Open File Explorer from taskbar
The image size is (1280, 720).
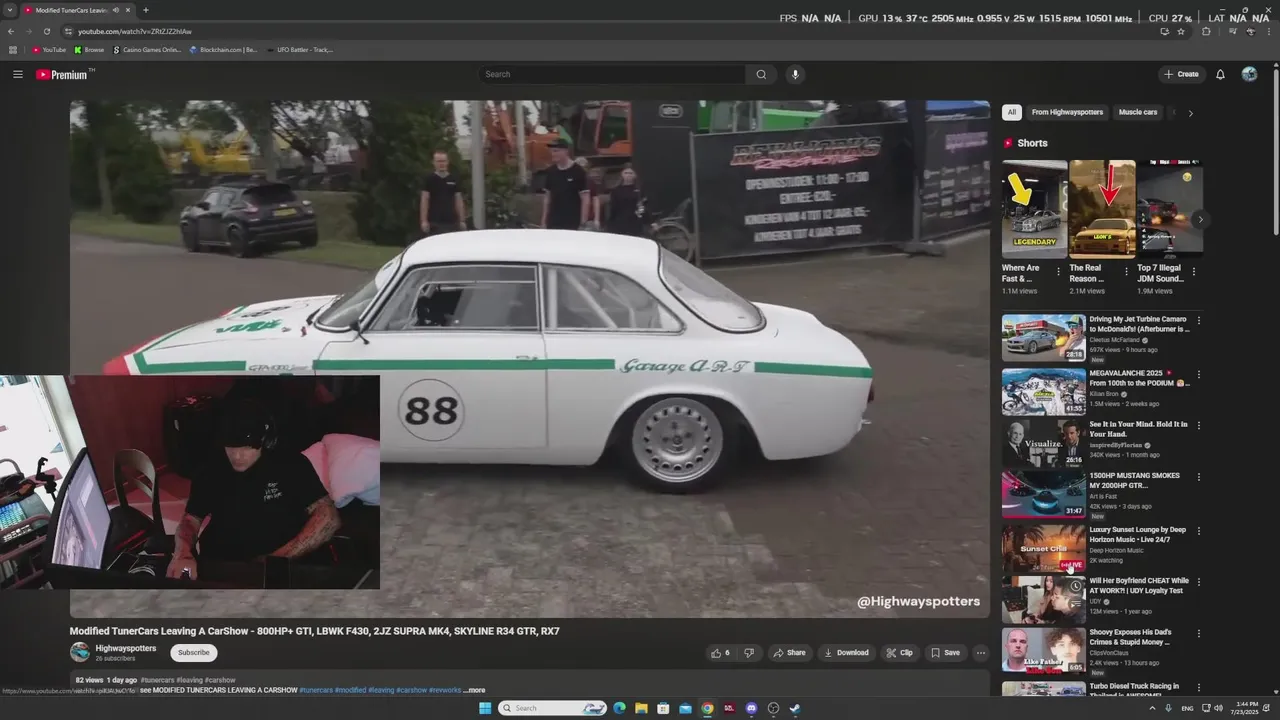coord(641,708)
